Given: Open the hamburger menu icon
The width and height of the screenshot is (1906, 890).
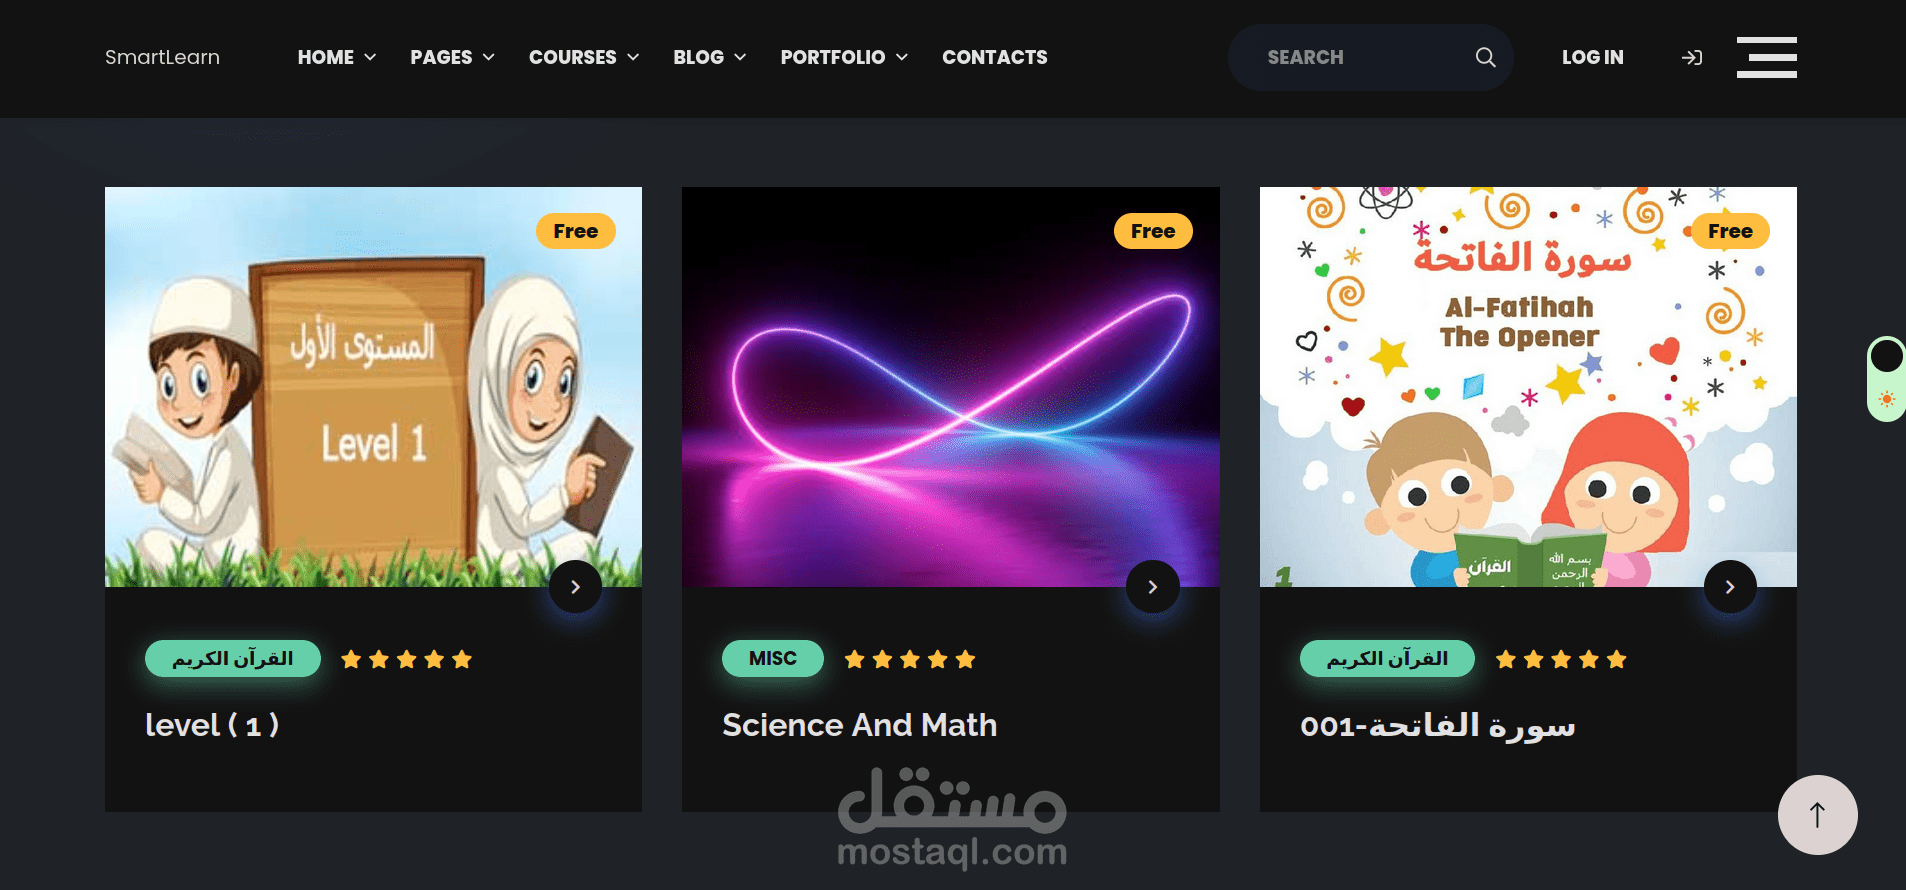Looking at the screenshot, I should click(x=1767, y=57).
